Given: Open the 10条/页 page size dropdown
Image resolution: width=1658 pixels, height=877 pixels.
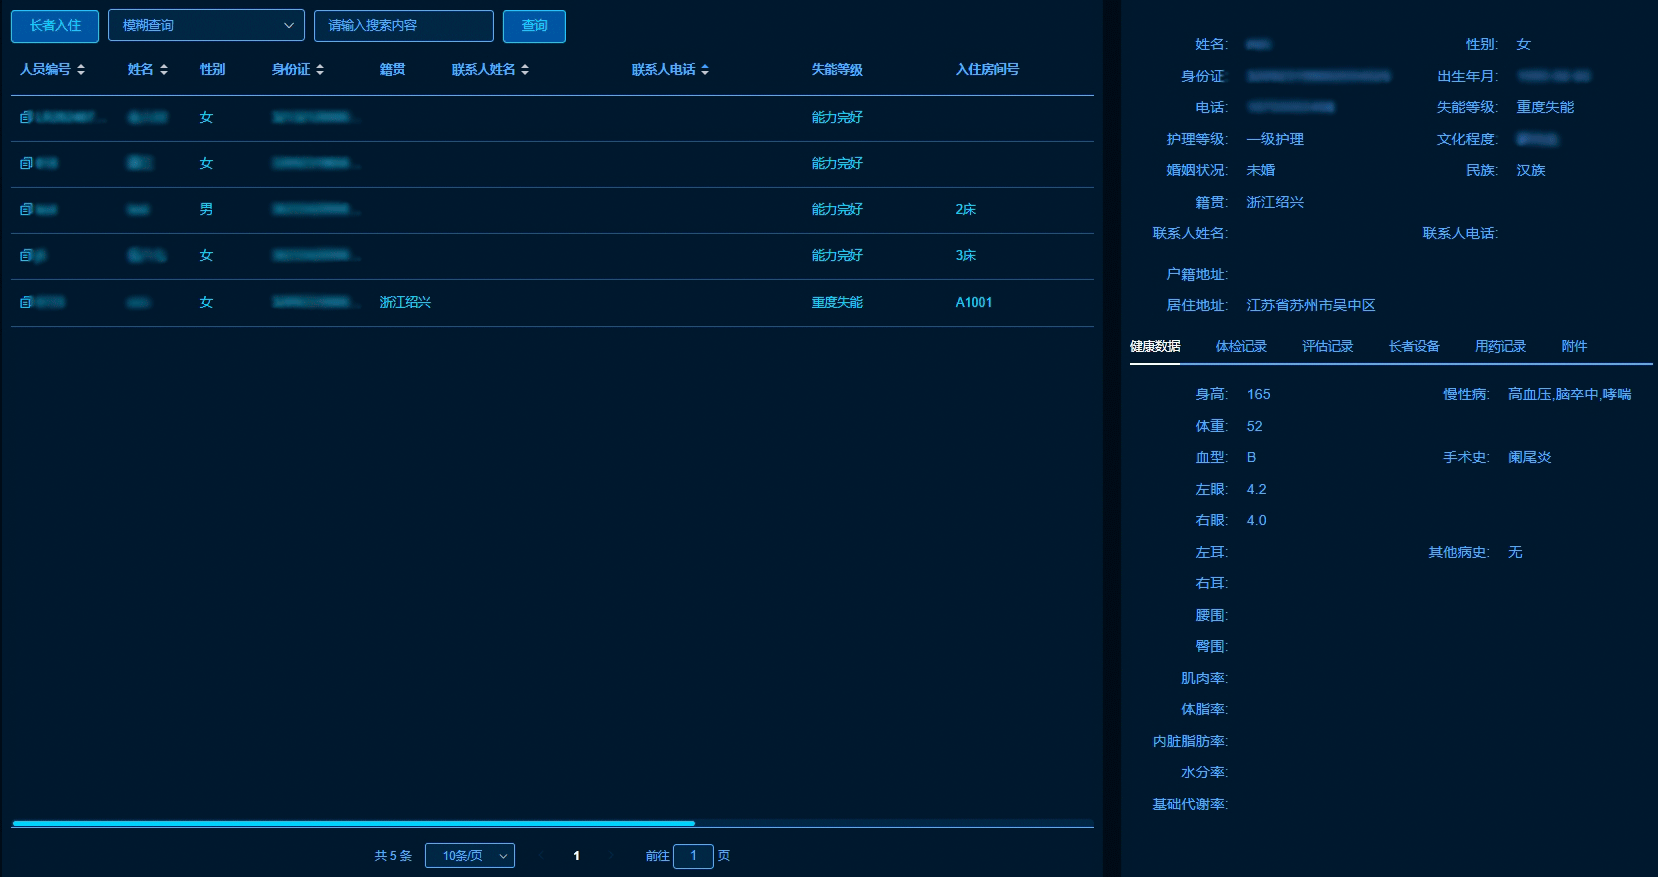Looking at the screenshot, I should click(x=470, y=856).
